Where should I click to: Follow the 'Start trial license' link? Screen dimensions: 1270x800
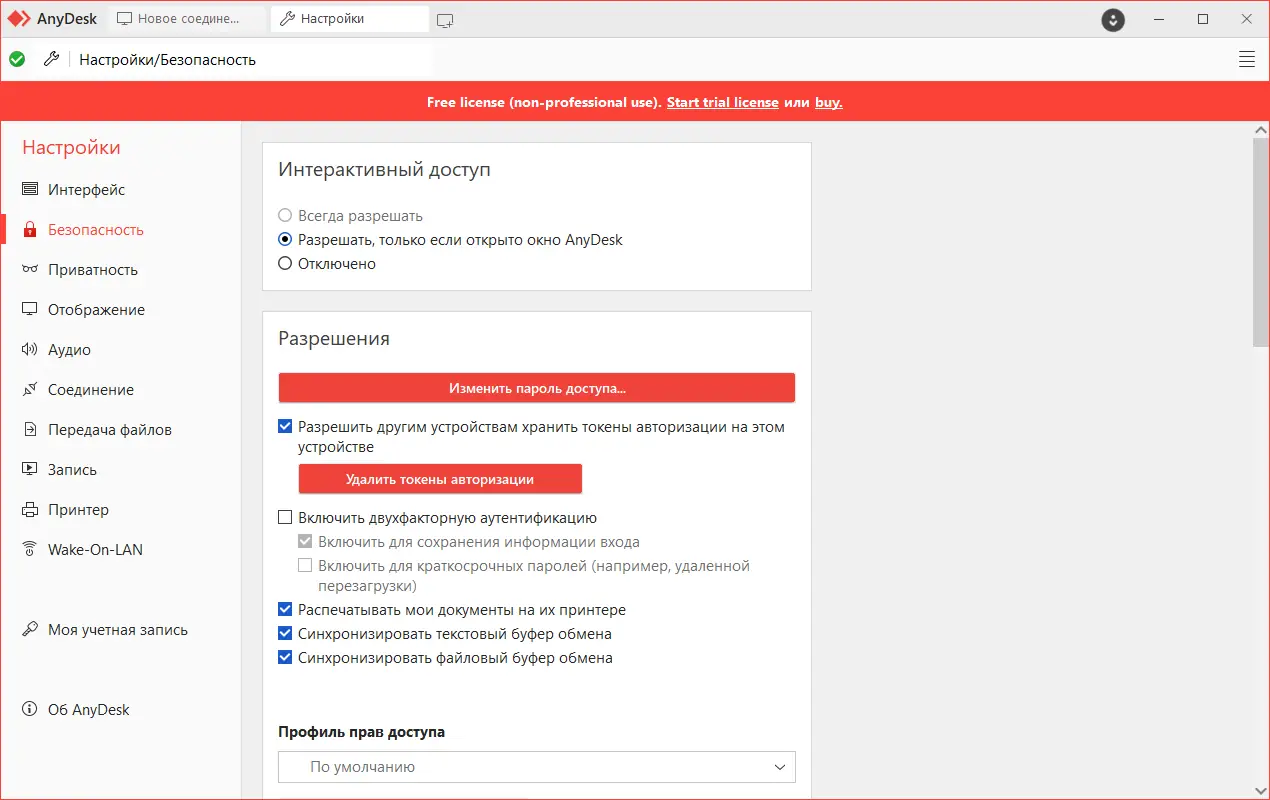(723, 102)
